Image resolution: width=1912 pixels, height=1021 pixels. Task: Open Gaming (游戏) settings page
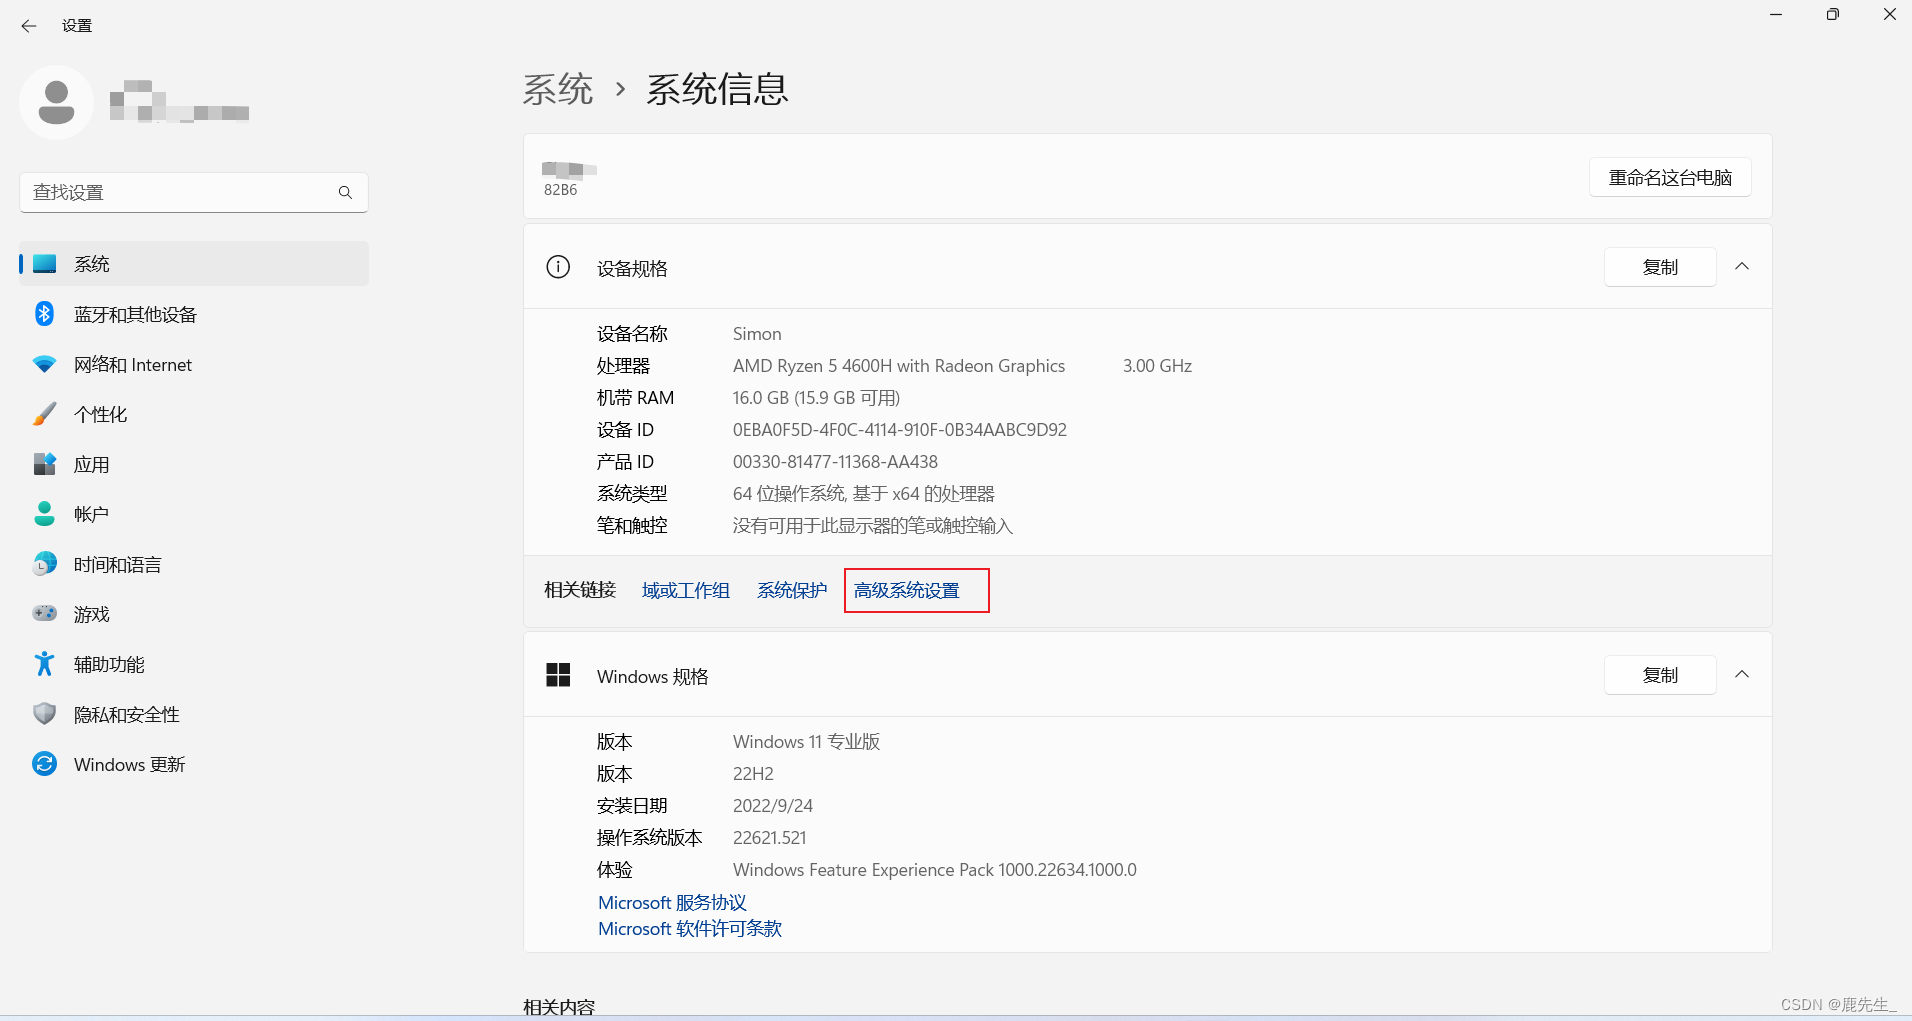pyautogui.click(x=91, y=615)
